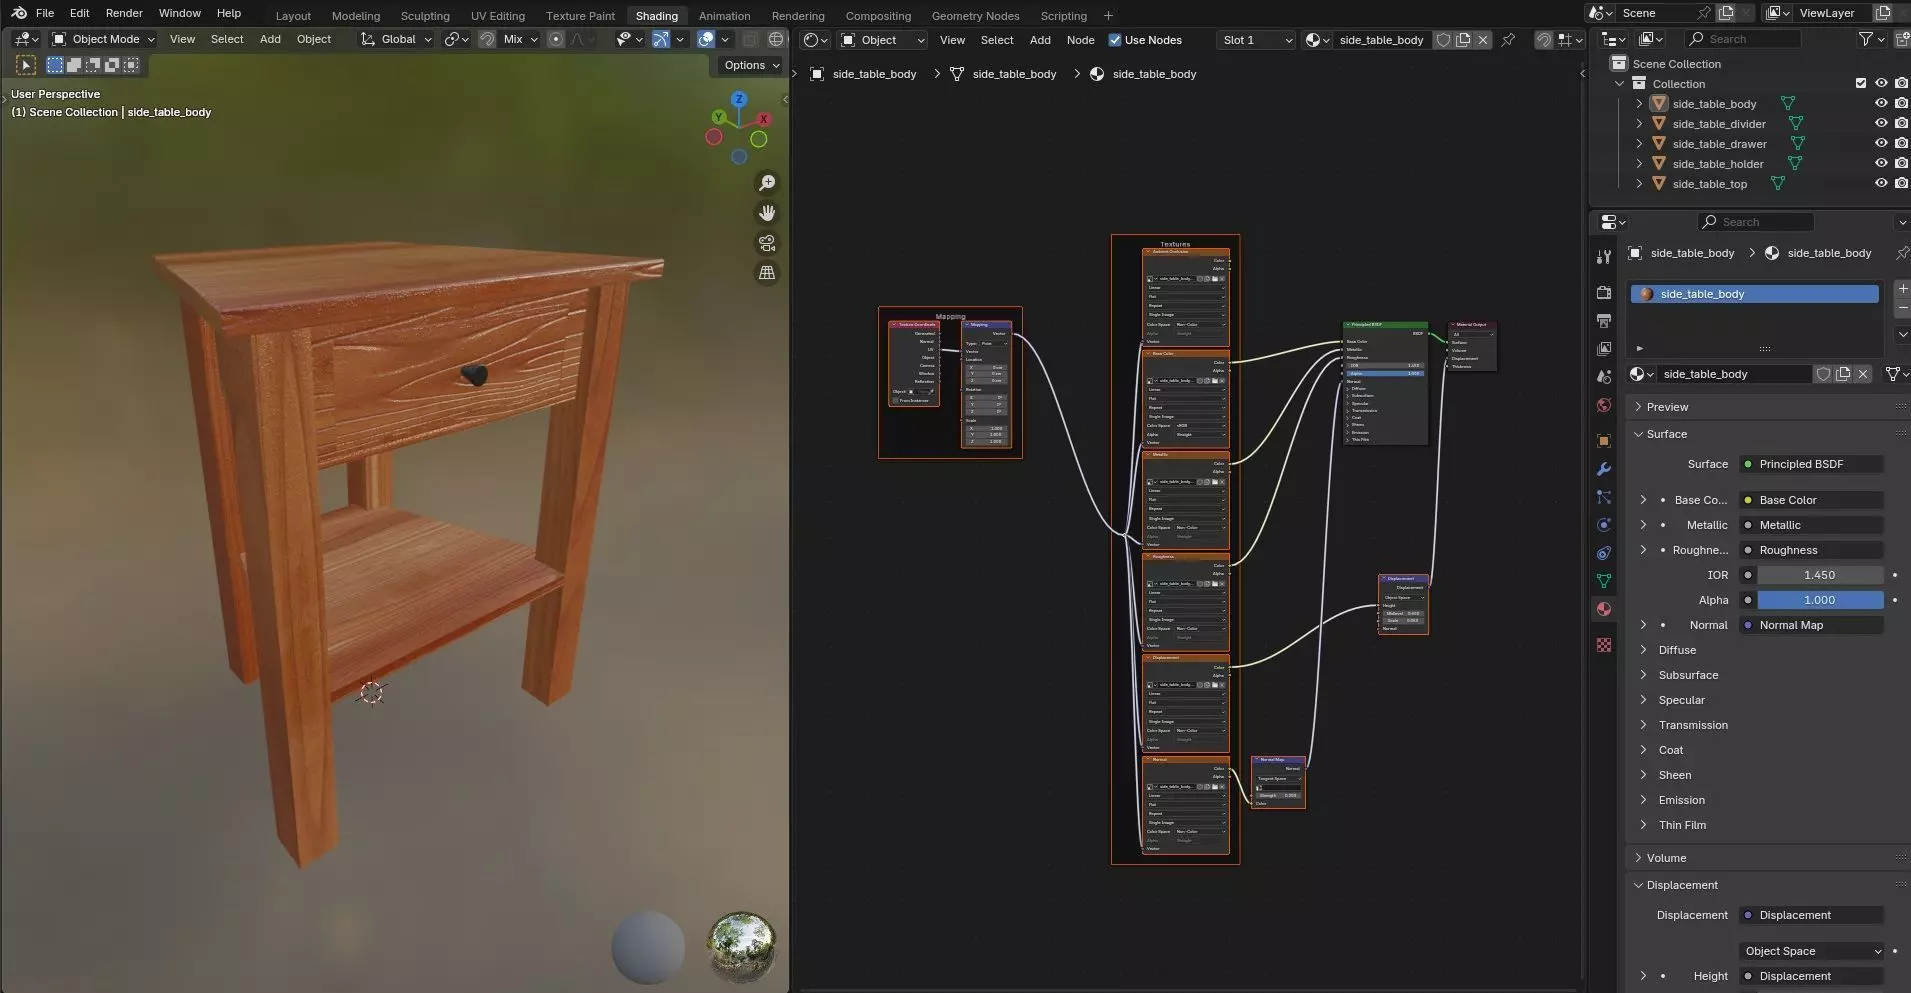
Task: Pin the node editor tree
Action: [x=1508, y=40]
